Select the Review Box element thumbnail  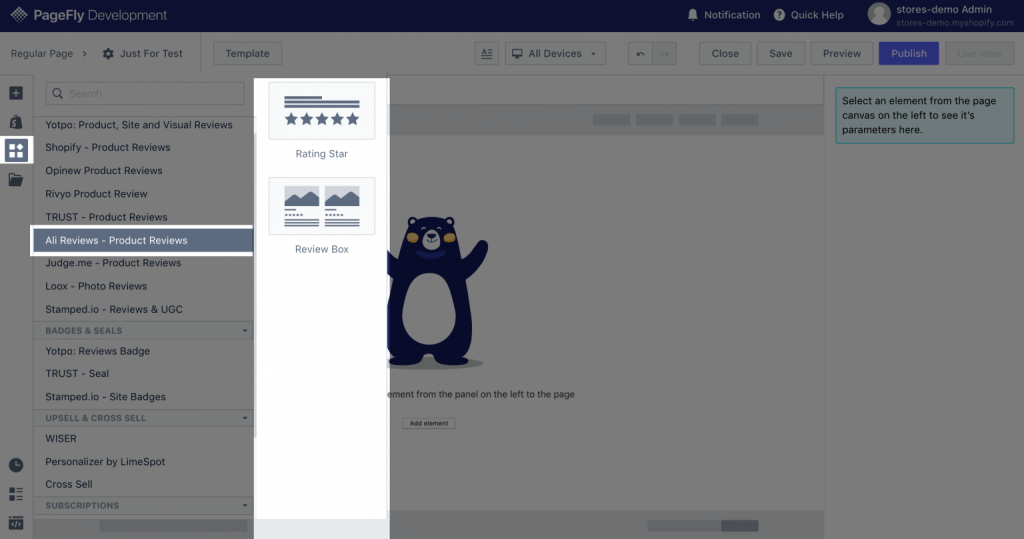[x=321, y=206]
